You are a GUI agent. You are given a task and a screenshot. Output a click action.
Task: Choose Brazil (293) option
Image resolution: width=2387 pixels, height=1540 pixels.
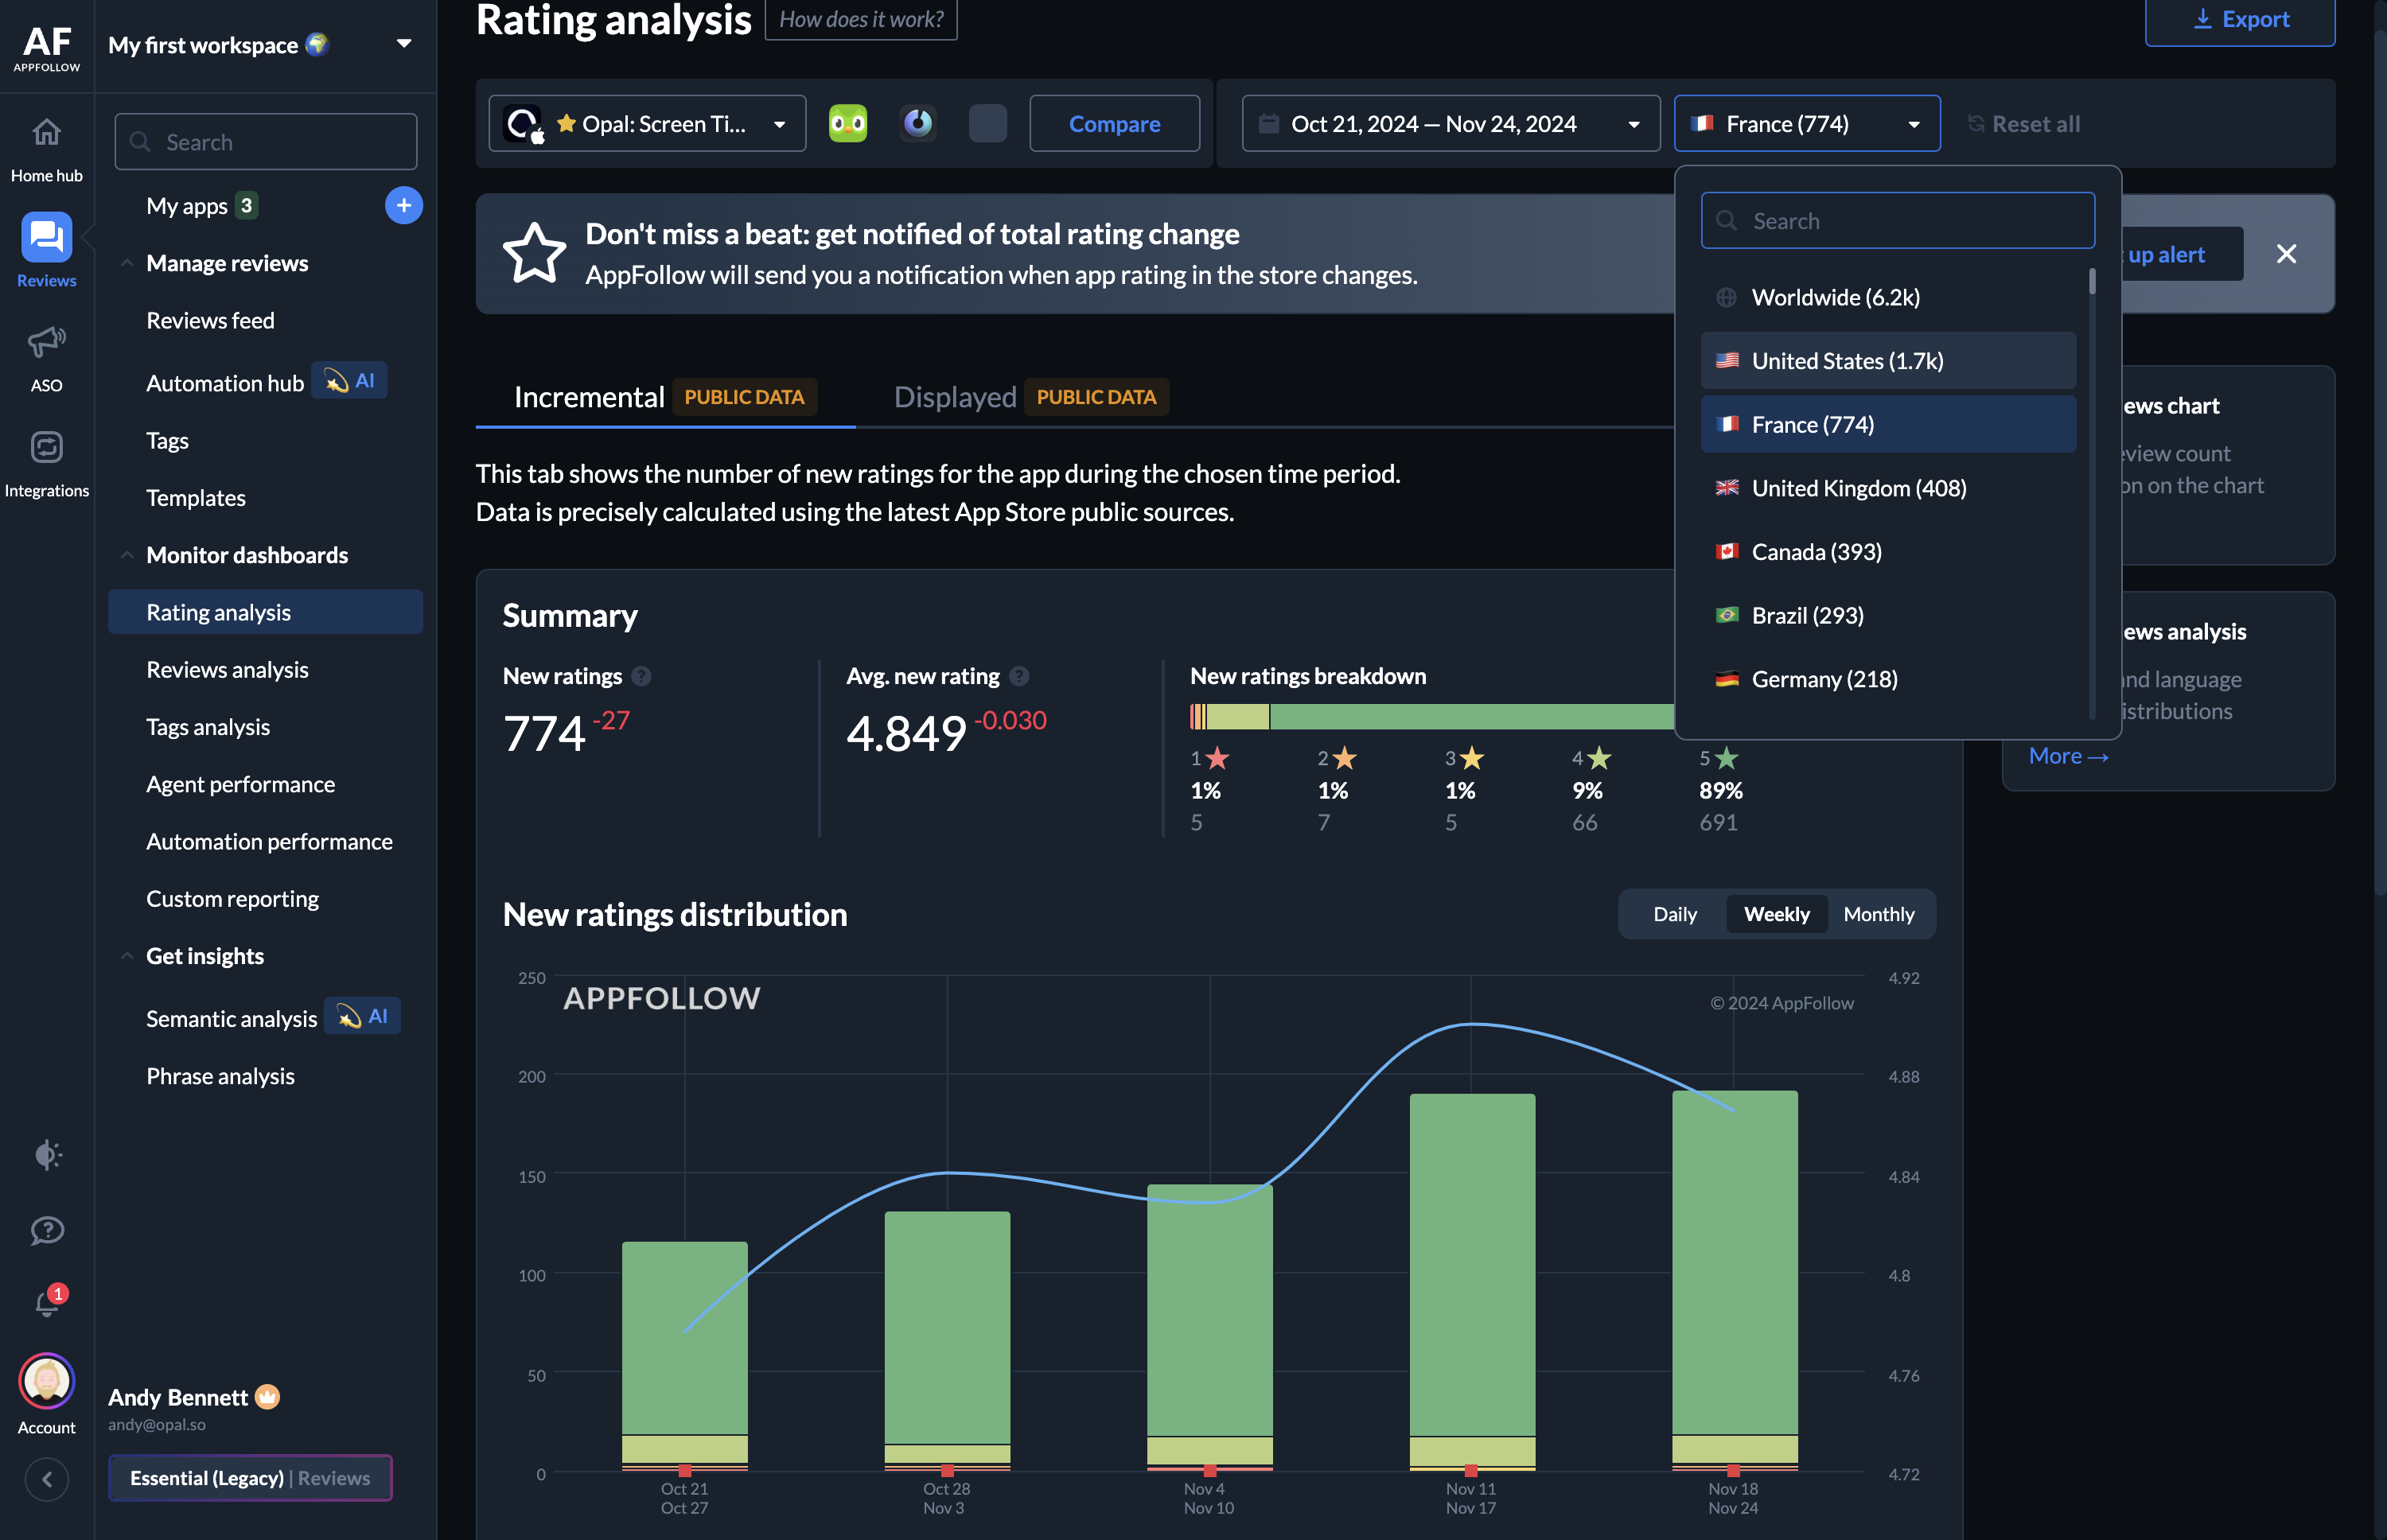(x=1887, y=615)
